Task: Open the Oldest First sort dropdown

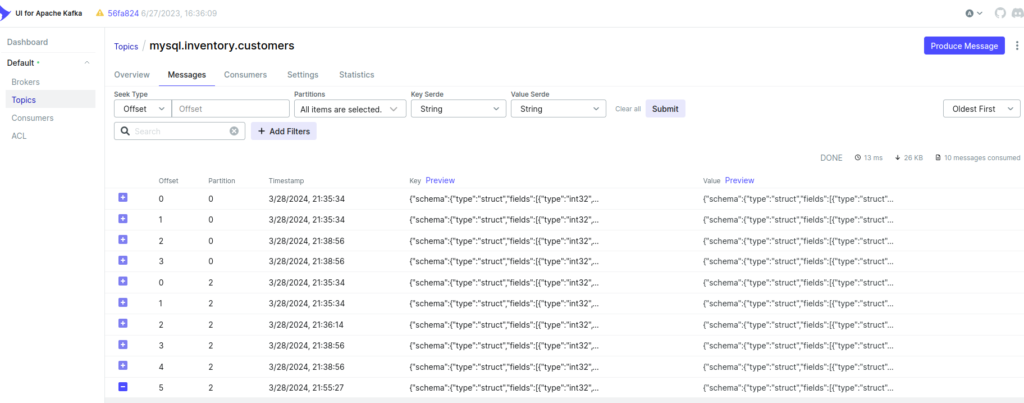Action: click(981, 109)
